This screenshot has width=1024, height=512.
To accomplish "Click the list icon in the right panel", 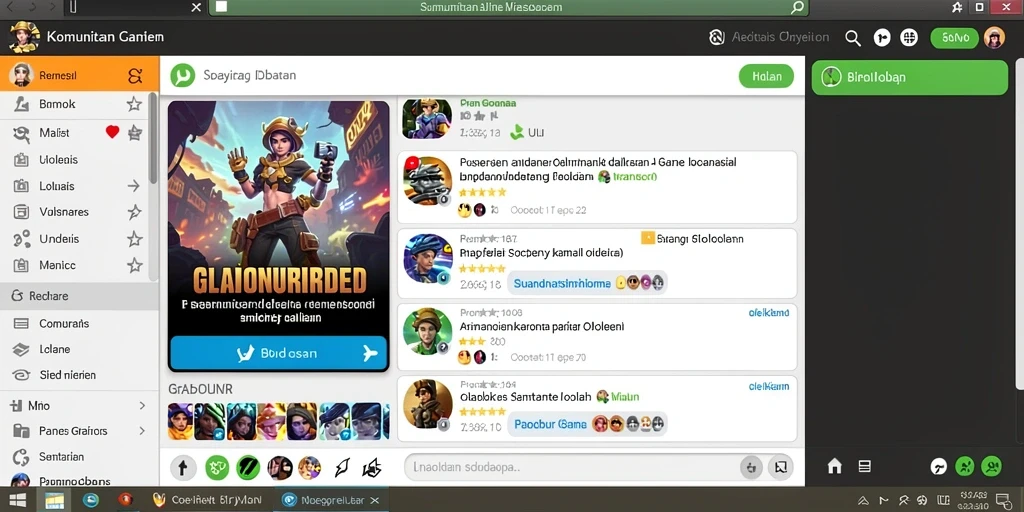I will 865,466.
